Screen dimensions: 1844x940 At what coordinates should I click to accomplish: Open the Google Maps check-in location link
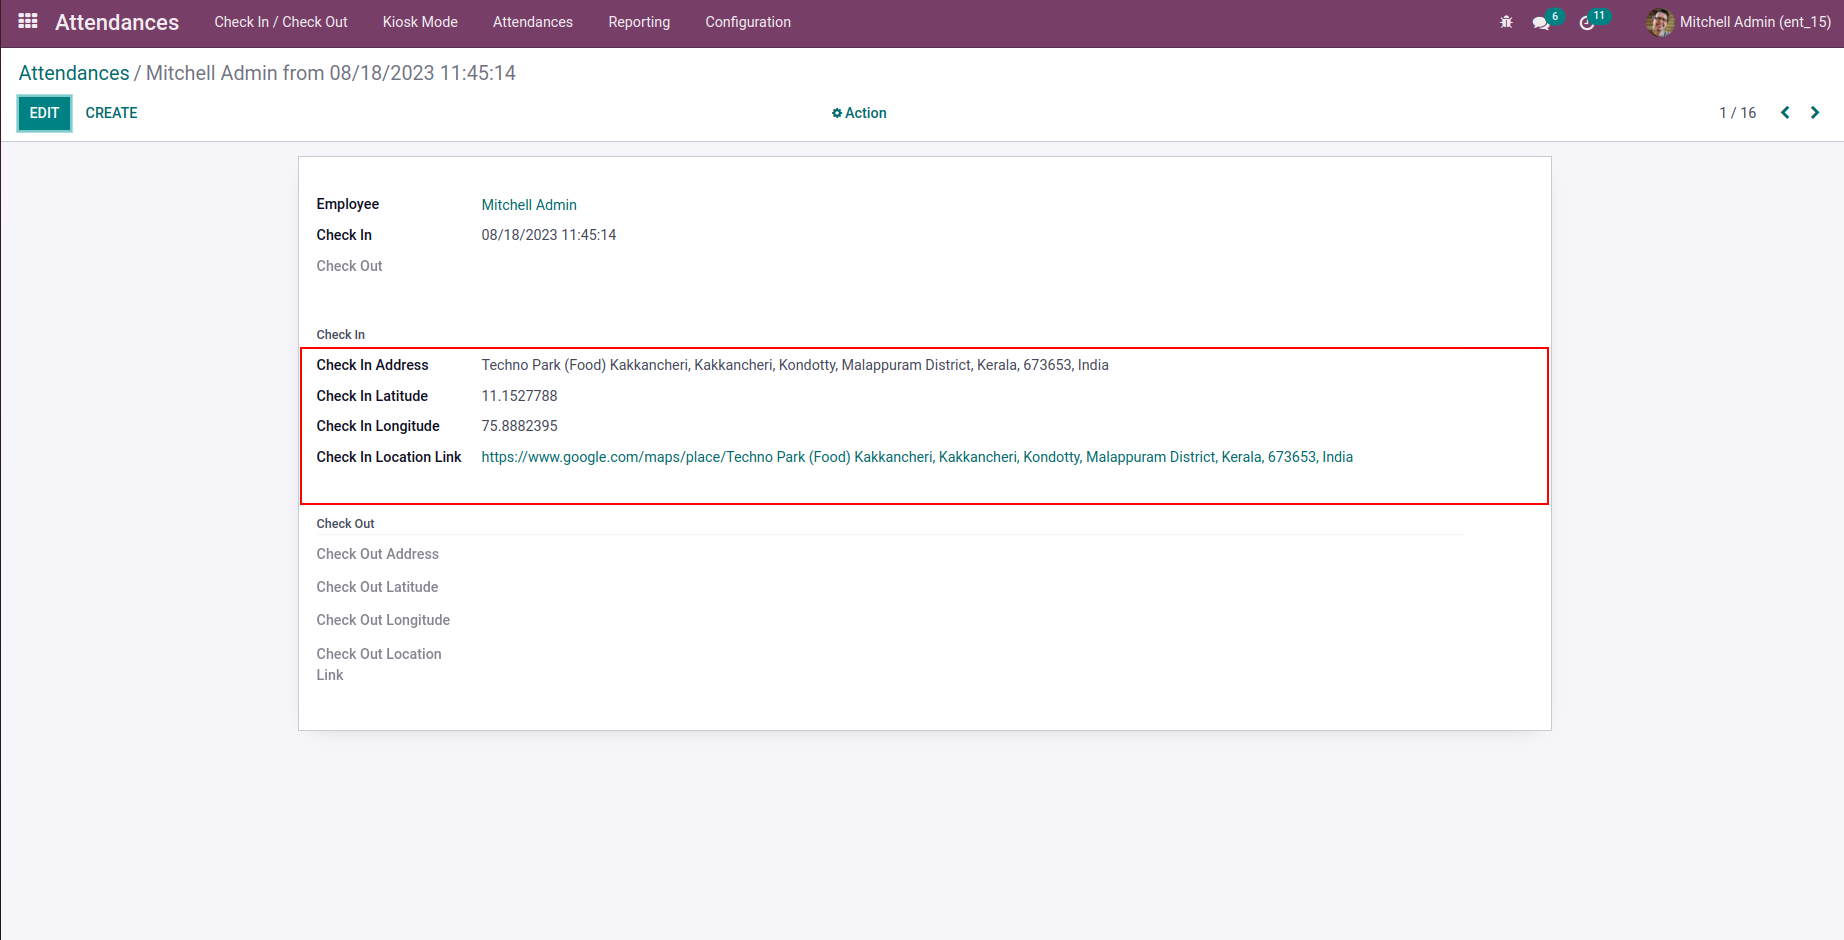pos(917,457)
